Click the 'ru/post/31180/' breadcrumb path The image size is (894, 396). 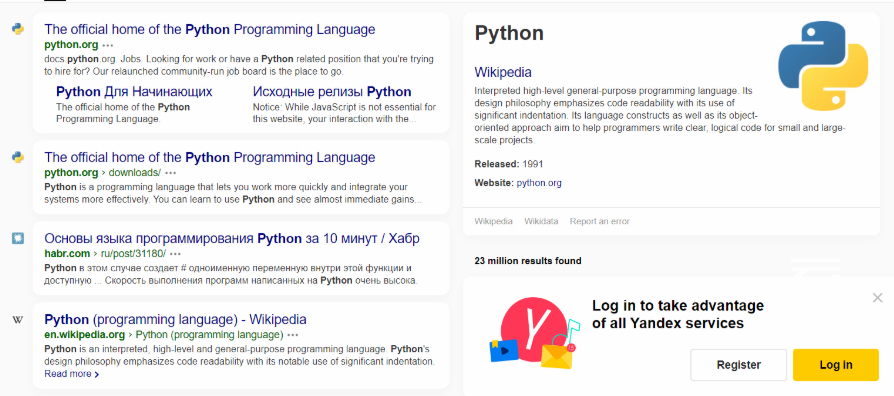pos(133,254)
